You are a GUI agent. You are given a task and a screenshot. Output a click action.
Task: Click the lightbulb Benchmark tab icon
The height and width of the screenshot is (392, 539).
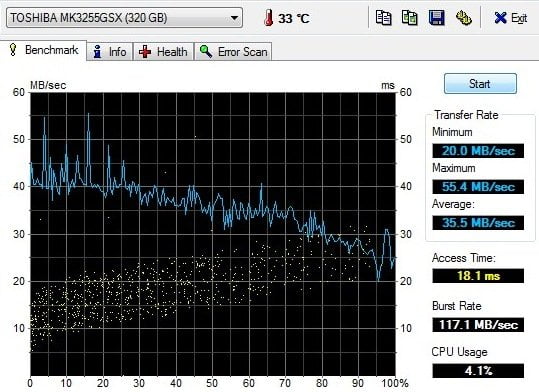(x=13, y=50)
